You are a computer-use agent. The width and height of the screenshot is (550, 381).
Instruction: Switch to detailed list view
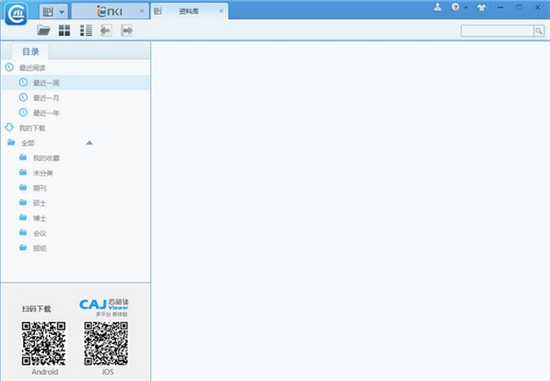click(86, 31)
